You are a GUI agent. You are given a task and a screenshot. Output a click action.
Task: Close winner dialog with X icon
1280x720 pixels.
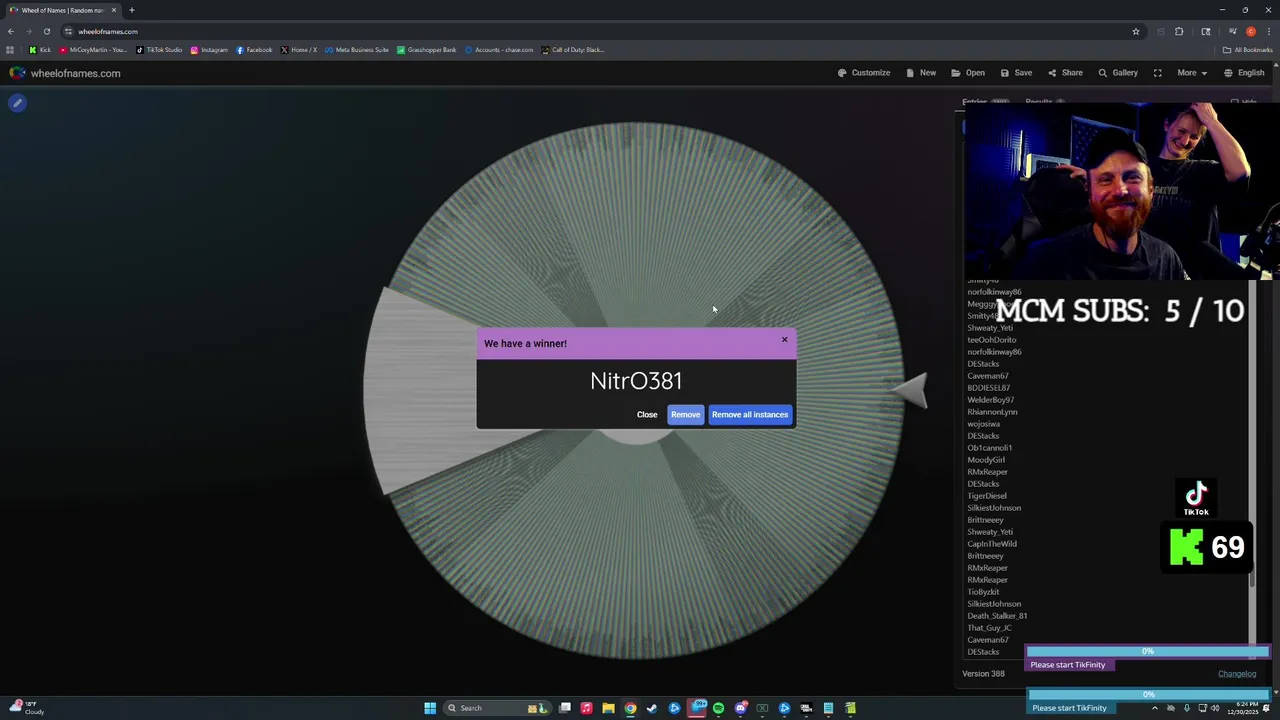(x=784, y=340)
